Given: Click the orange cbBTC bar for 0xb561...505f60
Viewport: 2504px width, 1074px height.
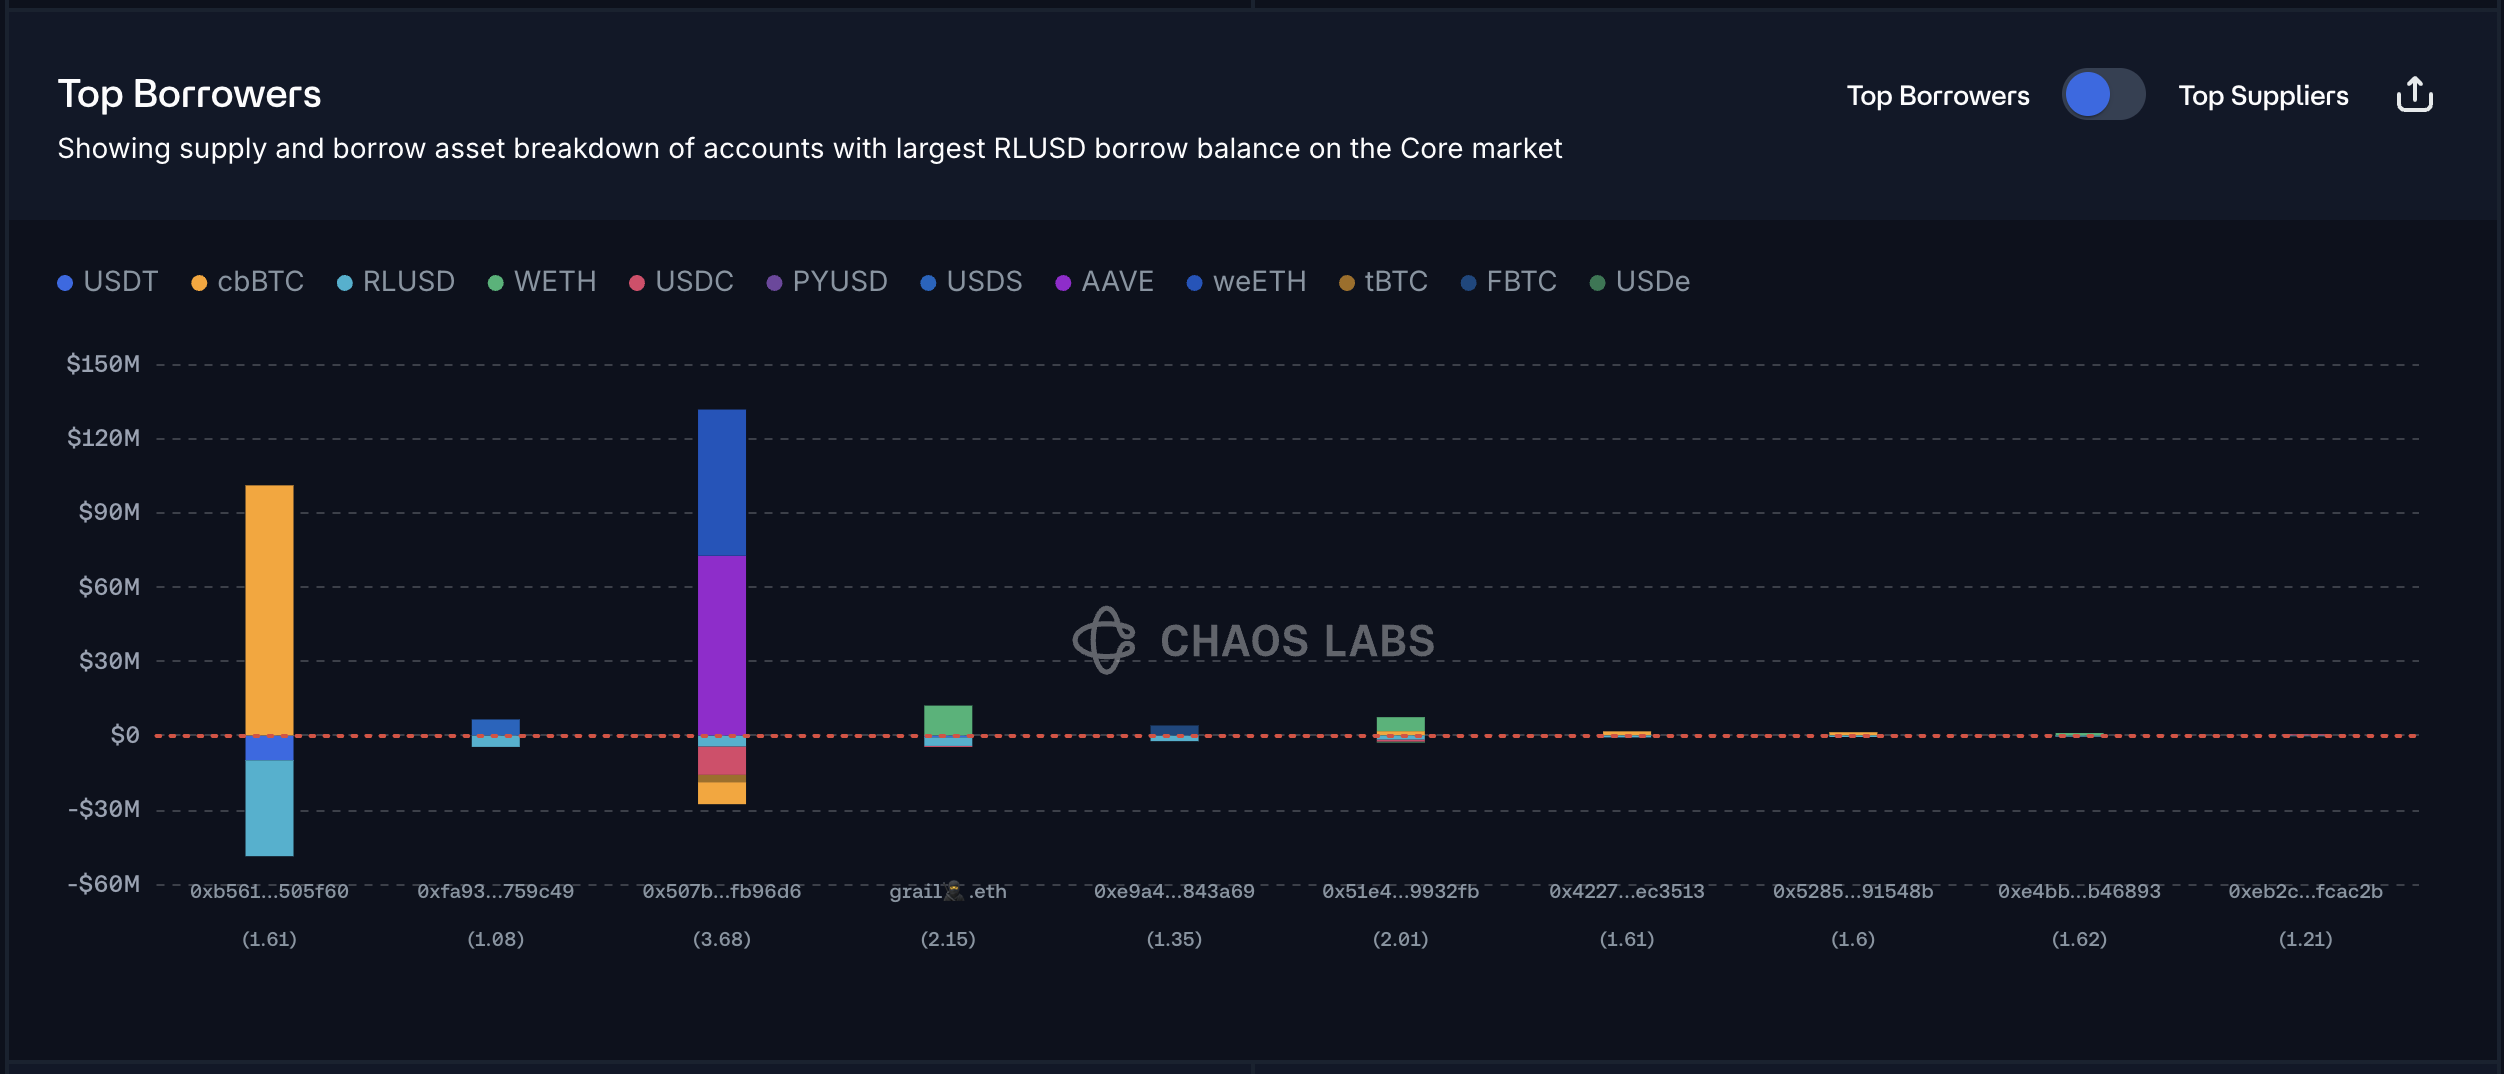Looking at the screenshot, I should [269, 610].
